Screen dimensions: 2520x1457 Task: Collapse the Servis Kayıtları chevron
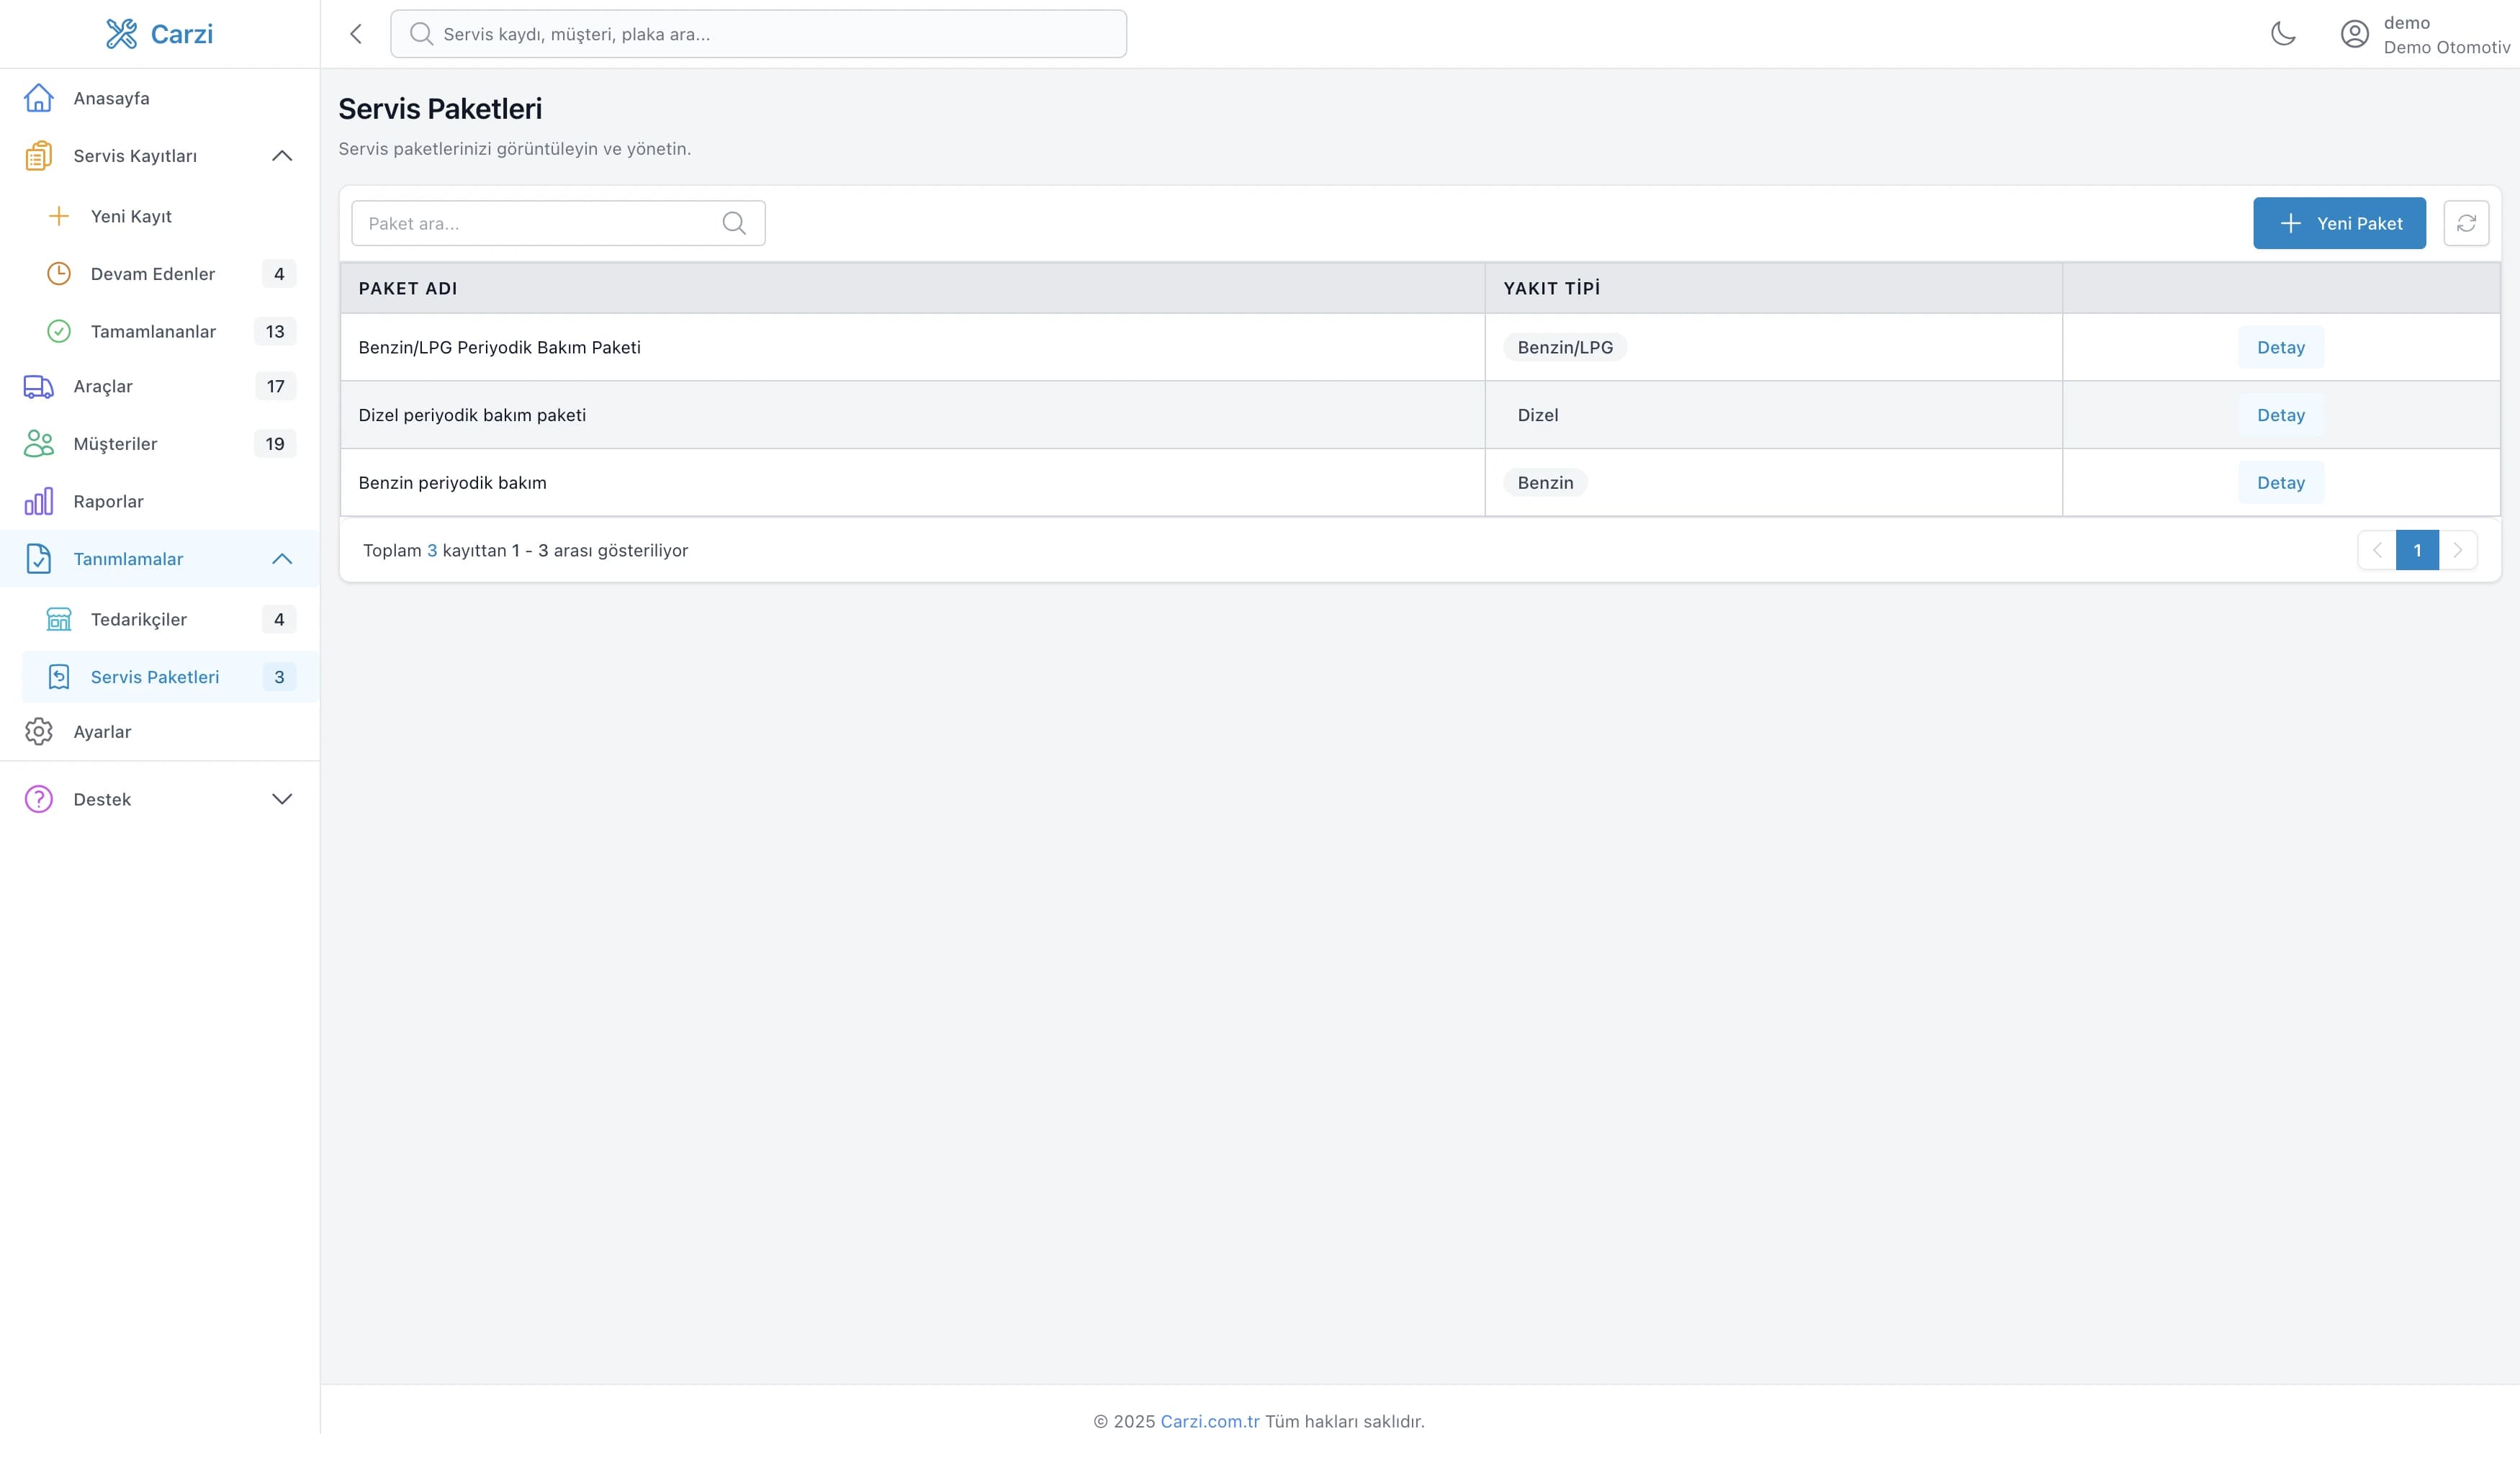tap(282, 156)
